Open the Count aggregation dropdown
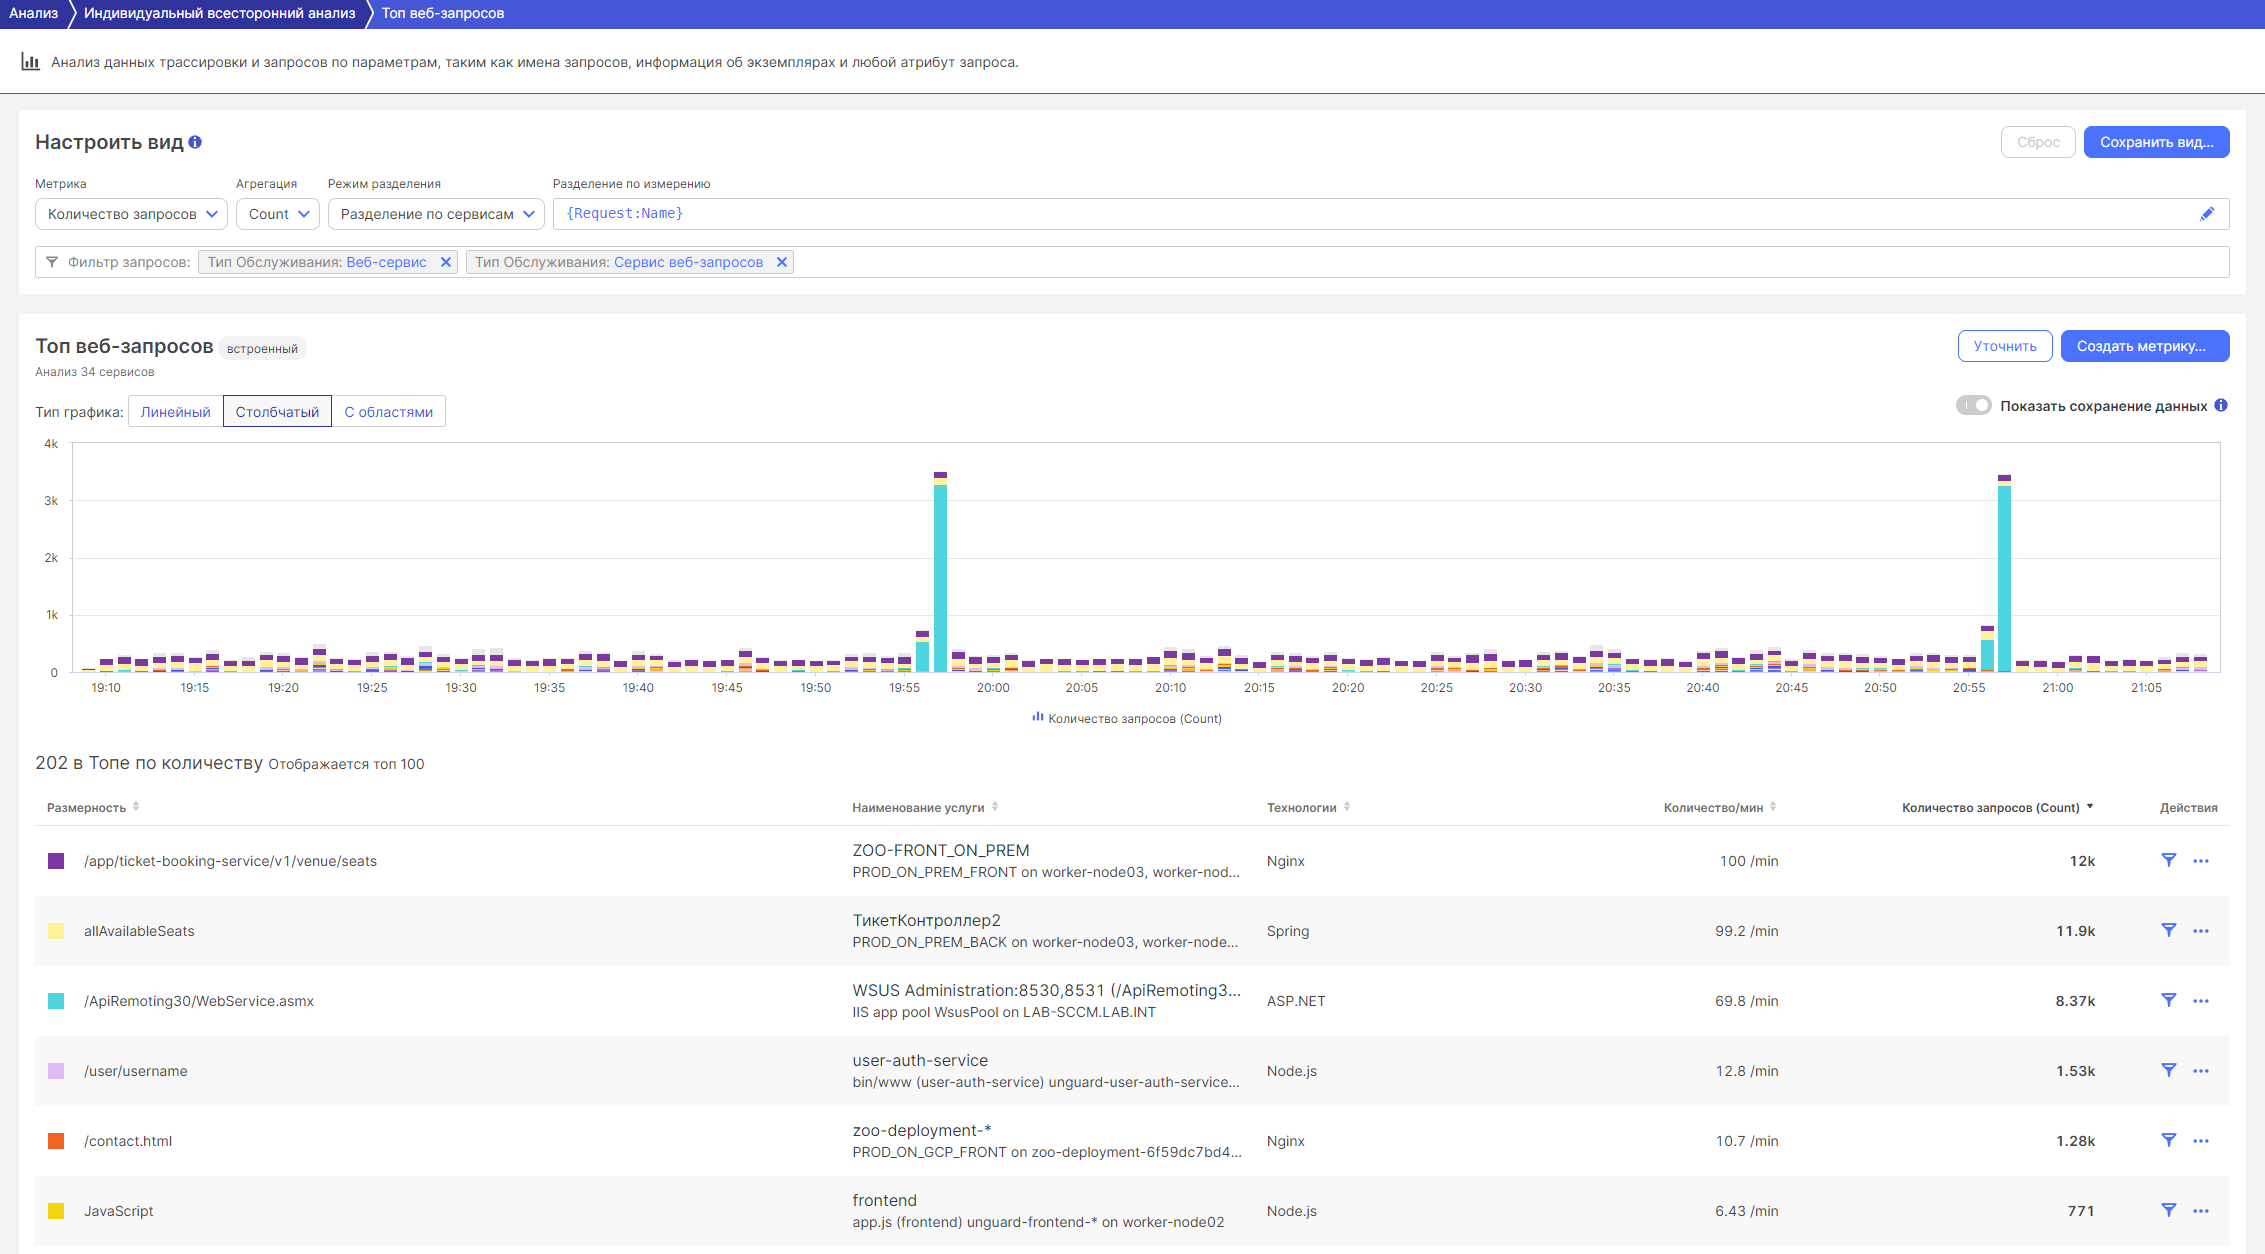Image resolution: width=2265 pixels, height=1254 pixels. [278, 214]
